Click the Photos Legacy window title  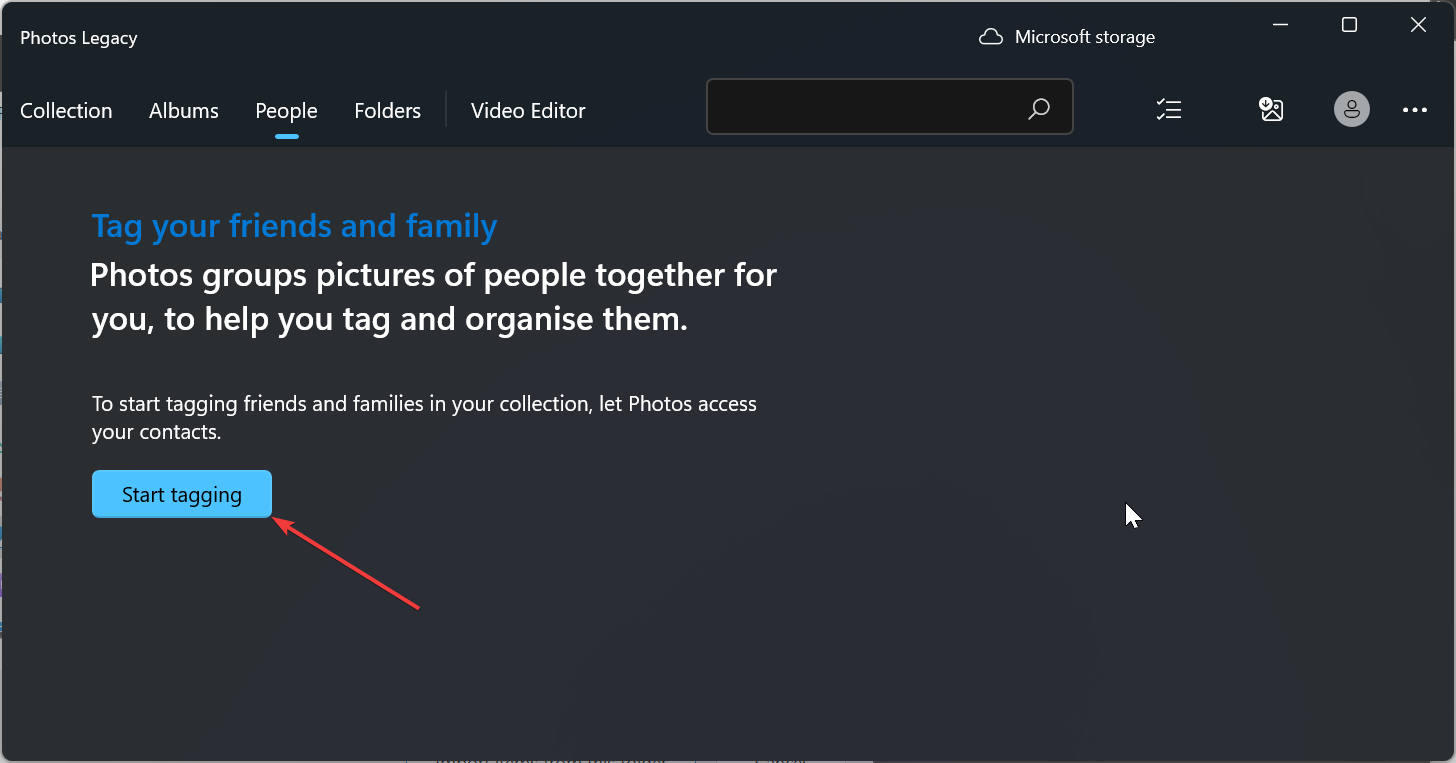[79, 38]
